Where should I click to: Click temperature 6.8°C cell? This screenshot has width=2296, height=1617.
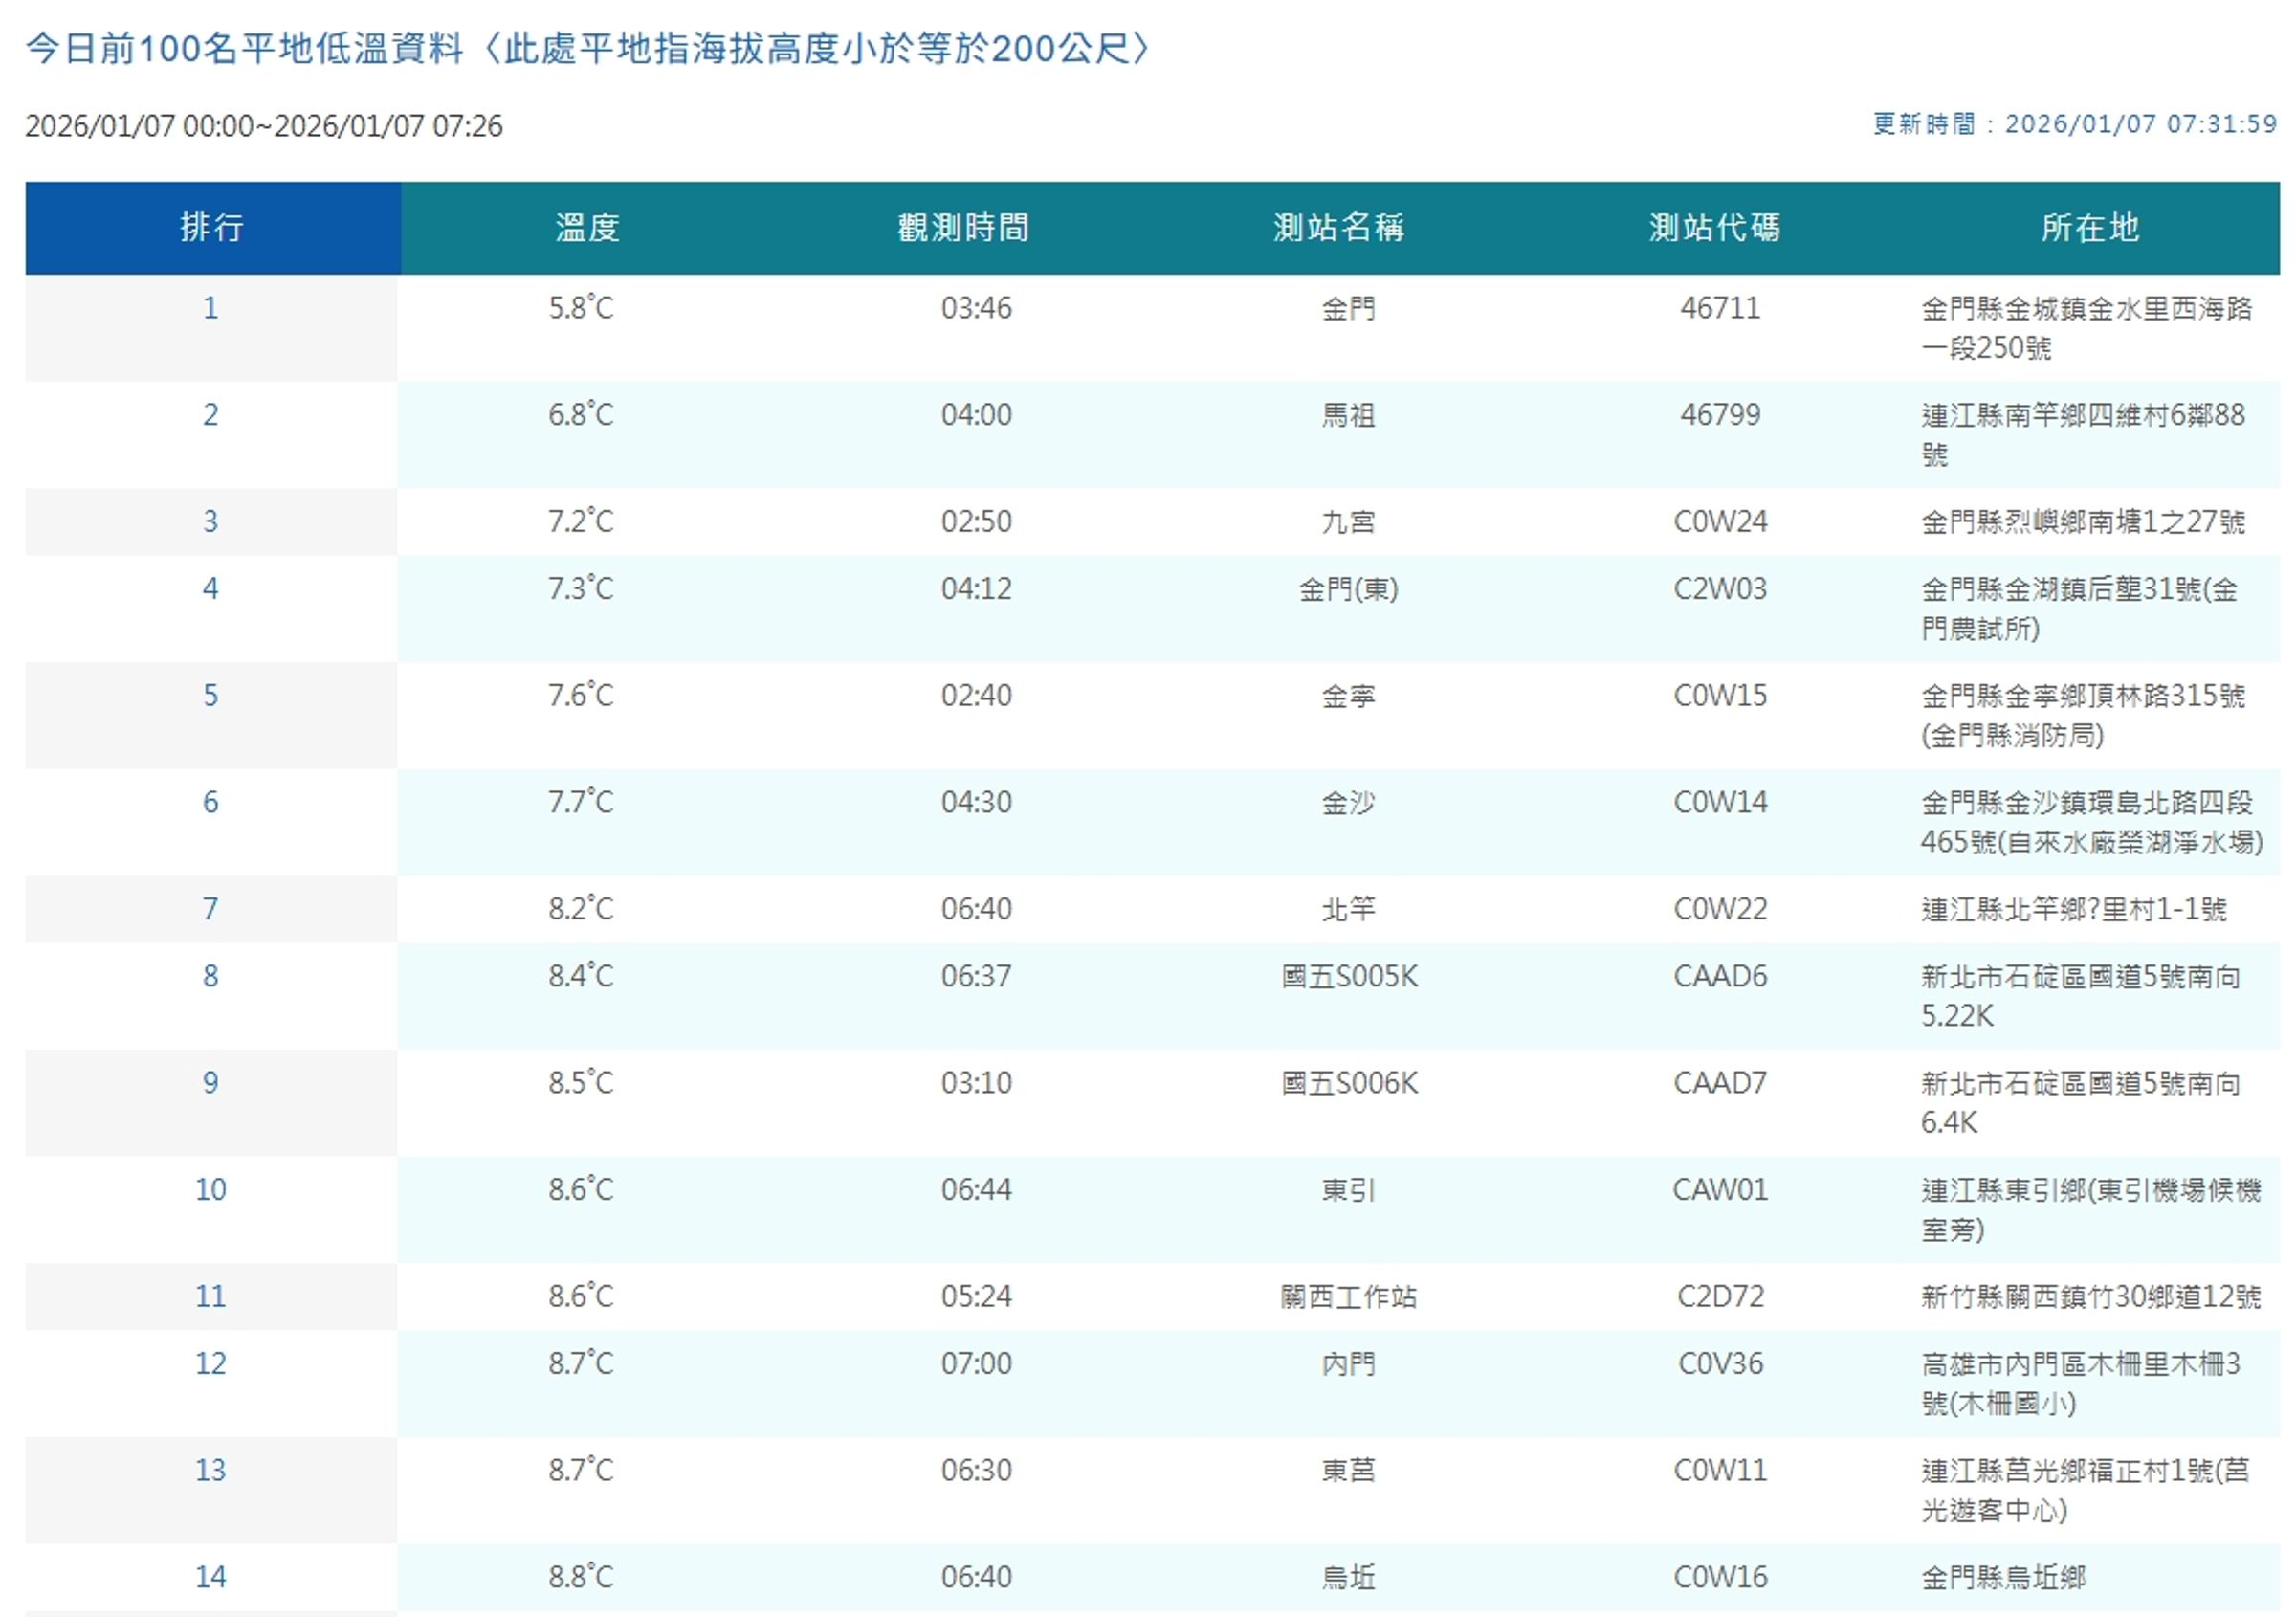(x=581, y=415)
